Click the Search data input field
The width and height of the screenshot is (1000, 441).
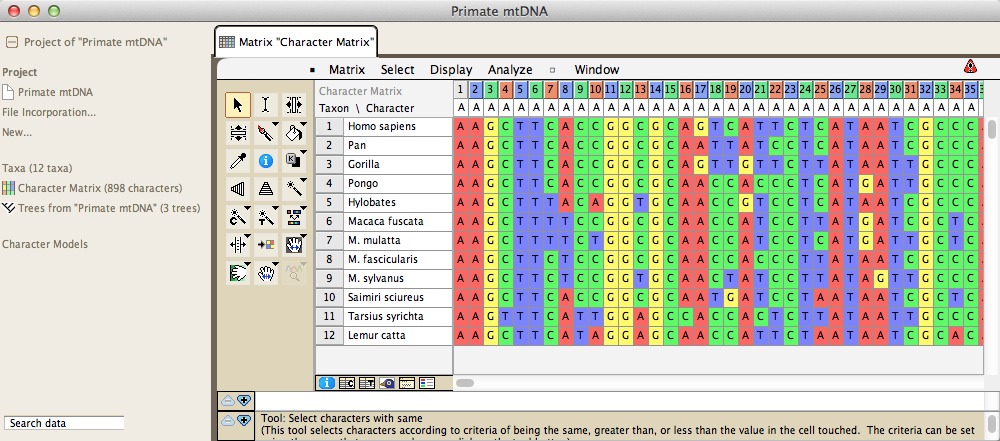point(64,423)
